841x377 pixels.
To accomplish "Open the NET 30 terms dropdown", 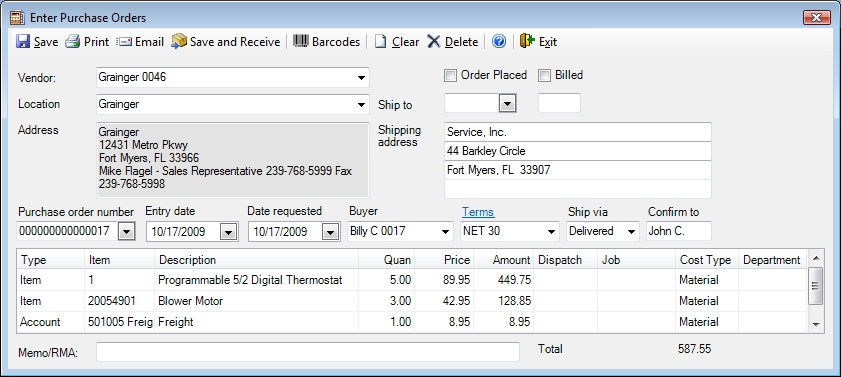I will (551, 232).
